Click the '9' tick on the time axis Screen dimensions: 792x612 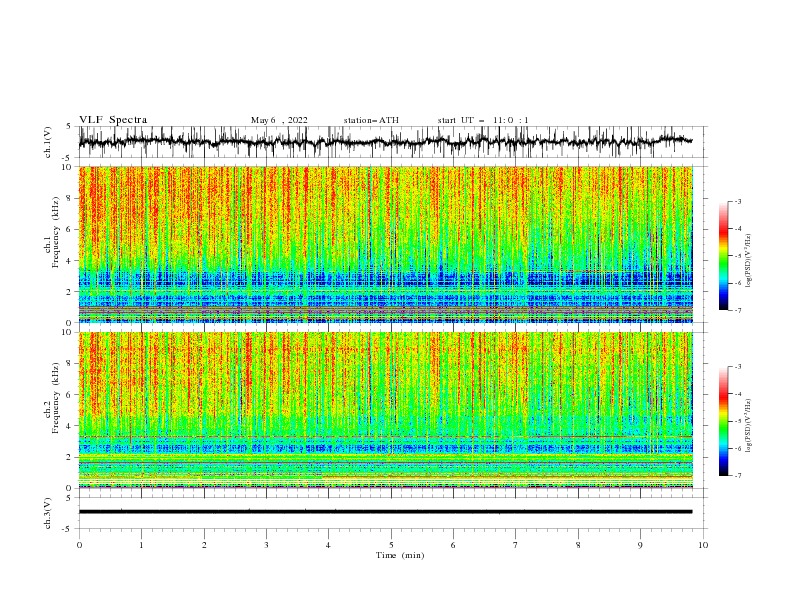[640, 545]
